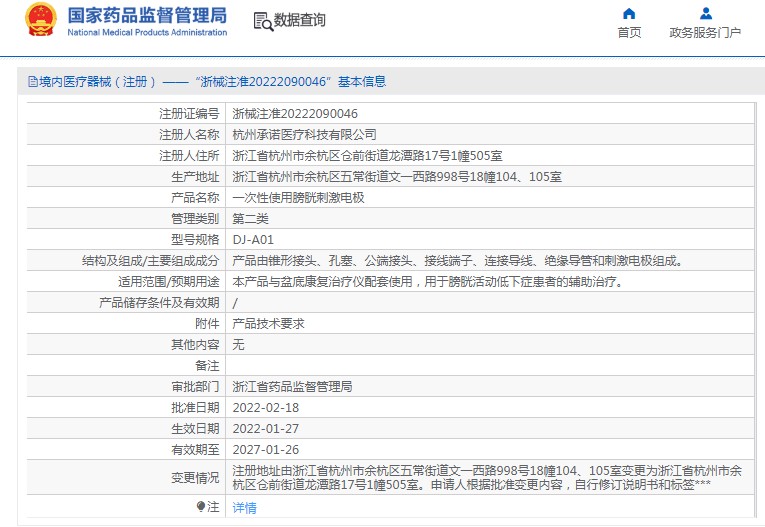Go to 数据查询 section
Viewport: 765px width, 527px height.
[299, 20]
